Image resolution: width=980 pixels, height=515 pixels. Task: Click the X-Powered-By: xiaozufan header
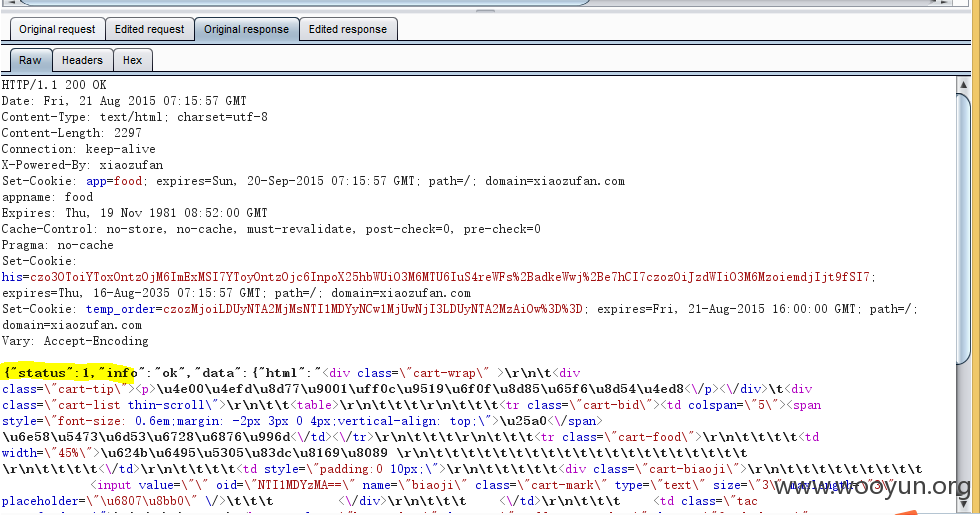pyautogui.click(x=82, y=165)
